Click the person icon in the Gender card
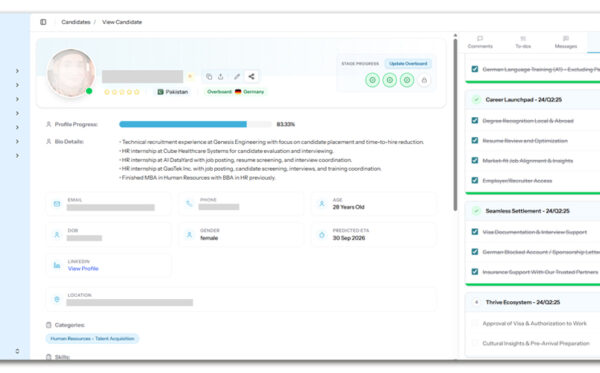This screenshot has height=373, width=600. pos(189,235)
